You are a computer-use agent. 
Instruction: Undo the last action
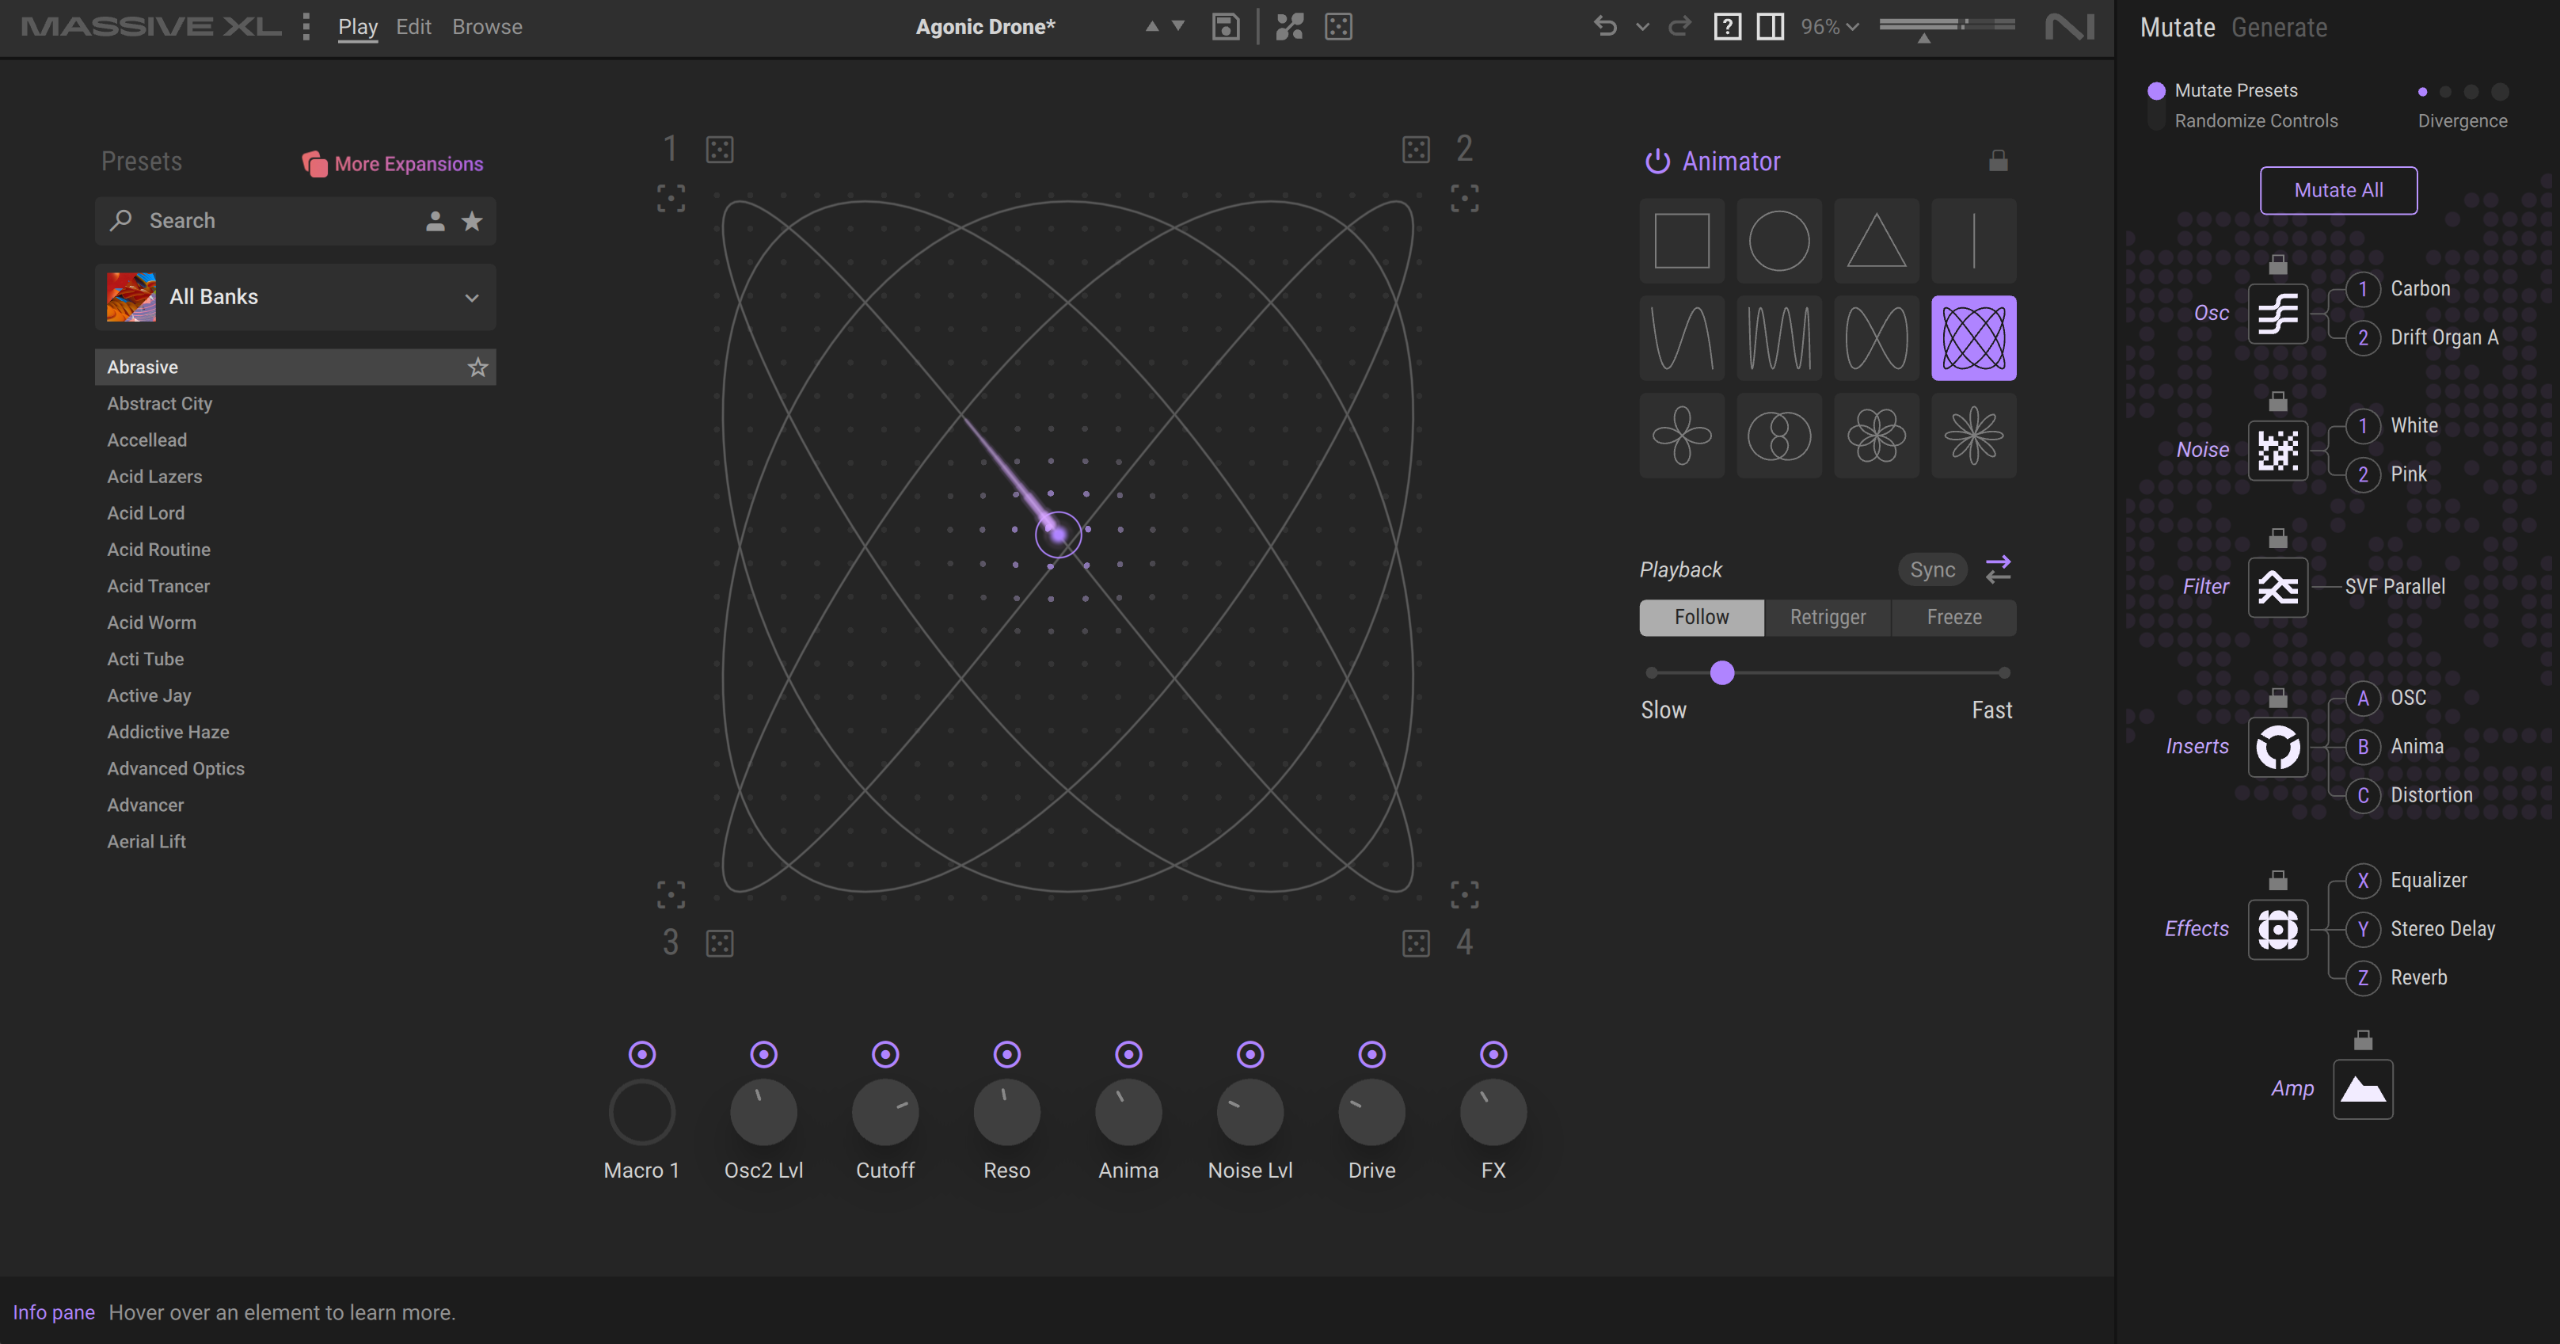tap(1605, 26)
